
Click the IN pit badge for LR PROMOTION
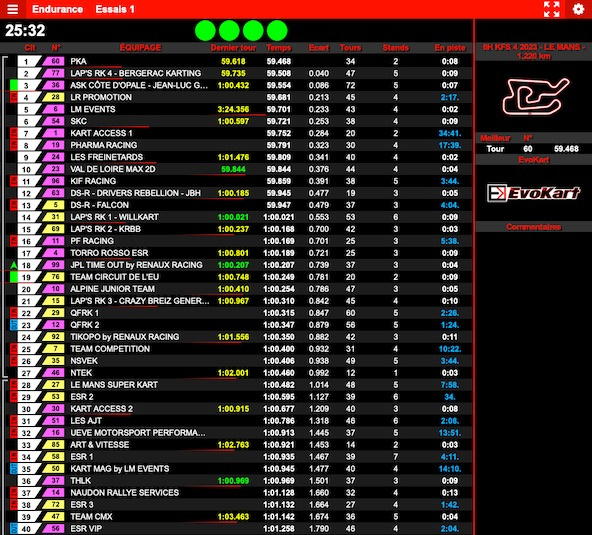pos(14,97)
